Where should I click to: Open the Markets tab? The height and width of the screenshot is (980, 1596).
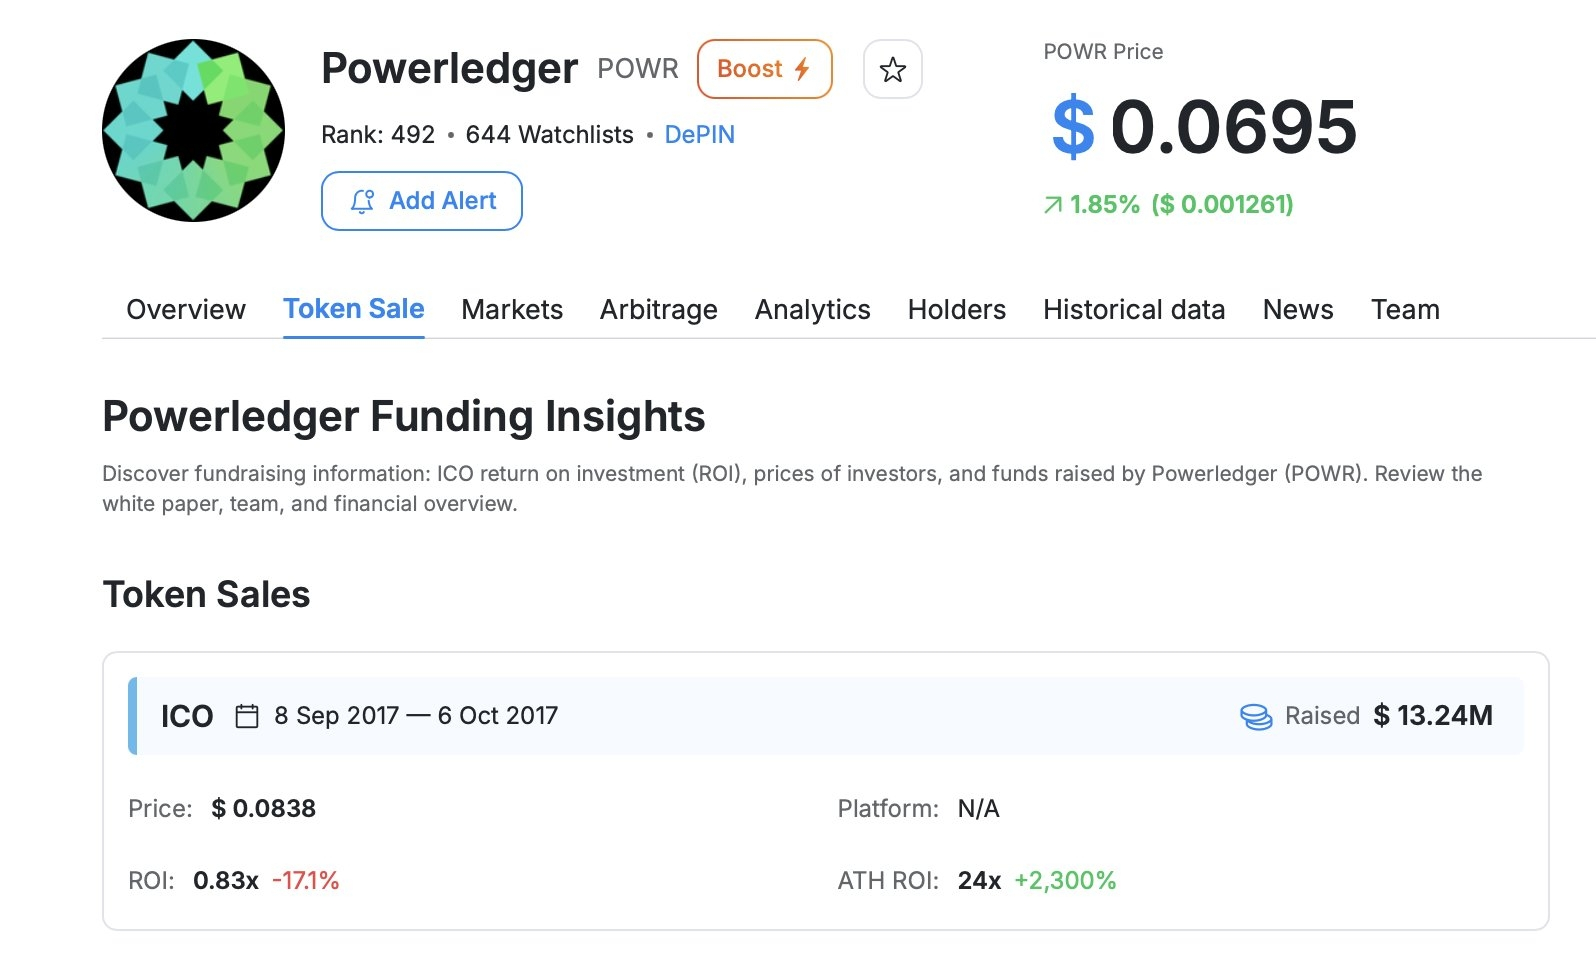pyautogui.click(x=512, y=310)
